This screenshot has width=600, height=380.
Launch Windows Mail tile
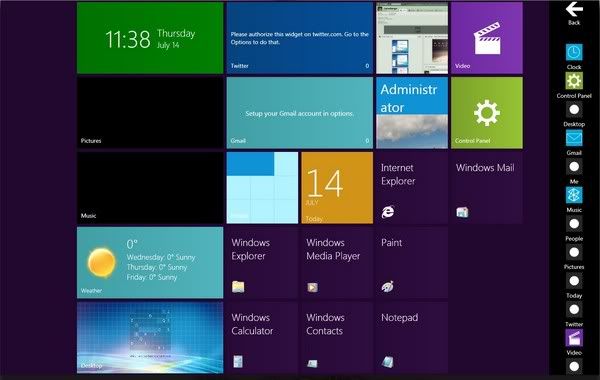click(487, 188)
